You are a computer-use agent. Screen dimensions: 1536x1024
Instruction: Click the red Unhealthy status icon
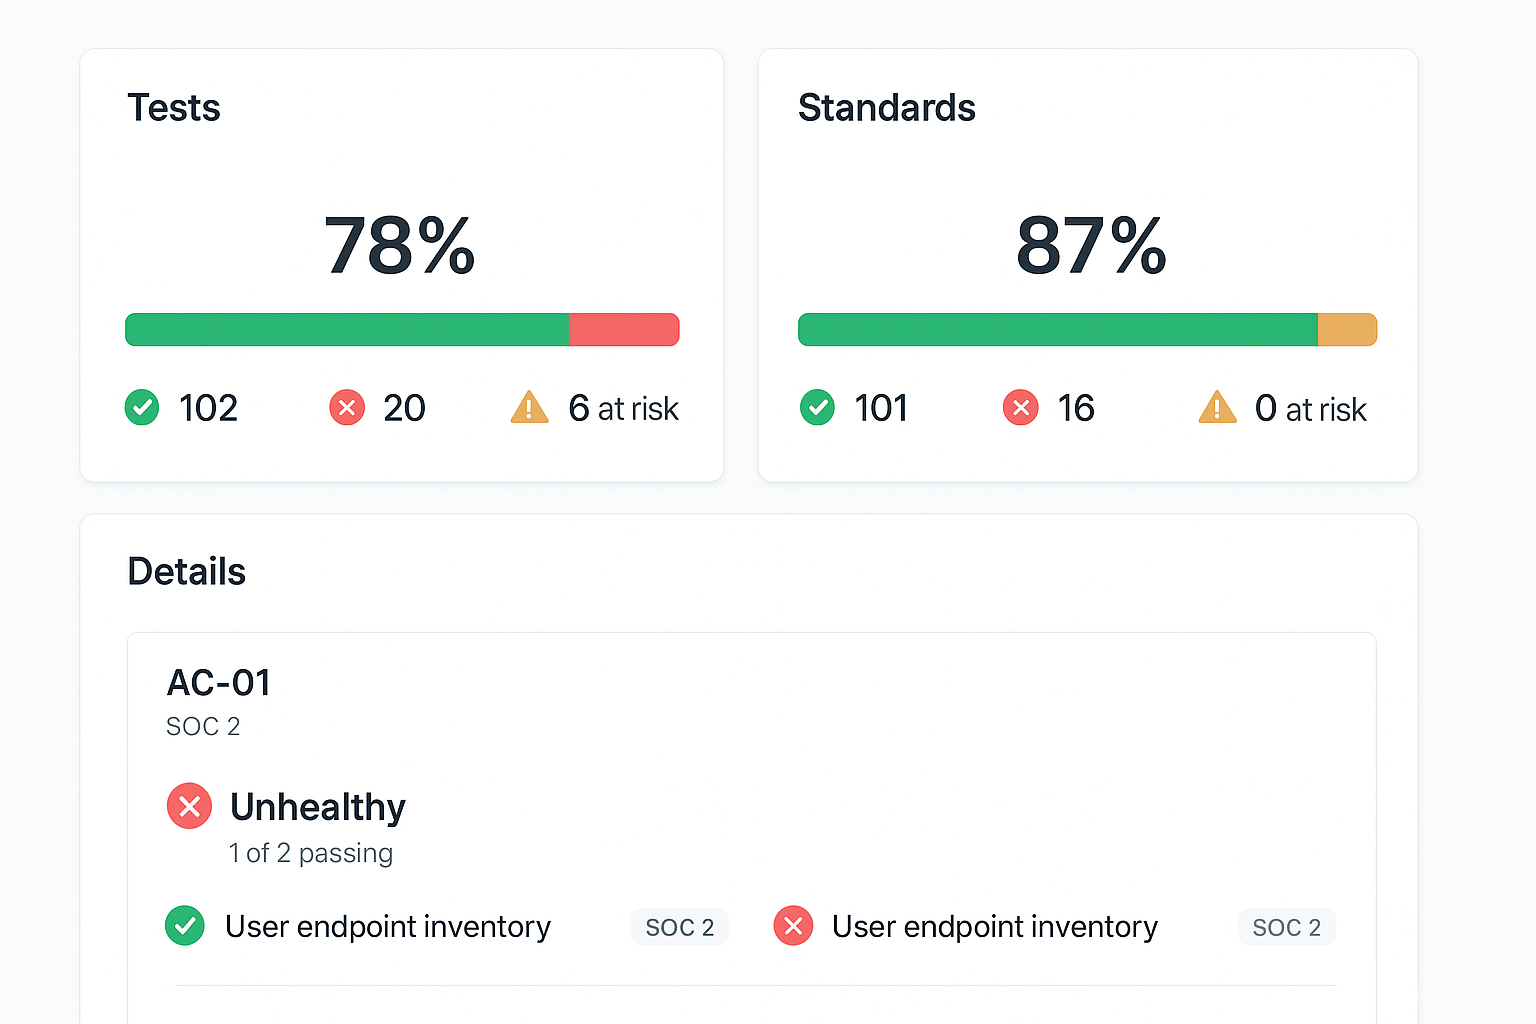pyautogui.click(x=189, y=806)
